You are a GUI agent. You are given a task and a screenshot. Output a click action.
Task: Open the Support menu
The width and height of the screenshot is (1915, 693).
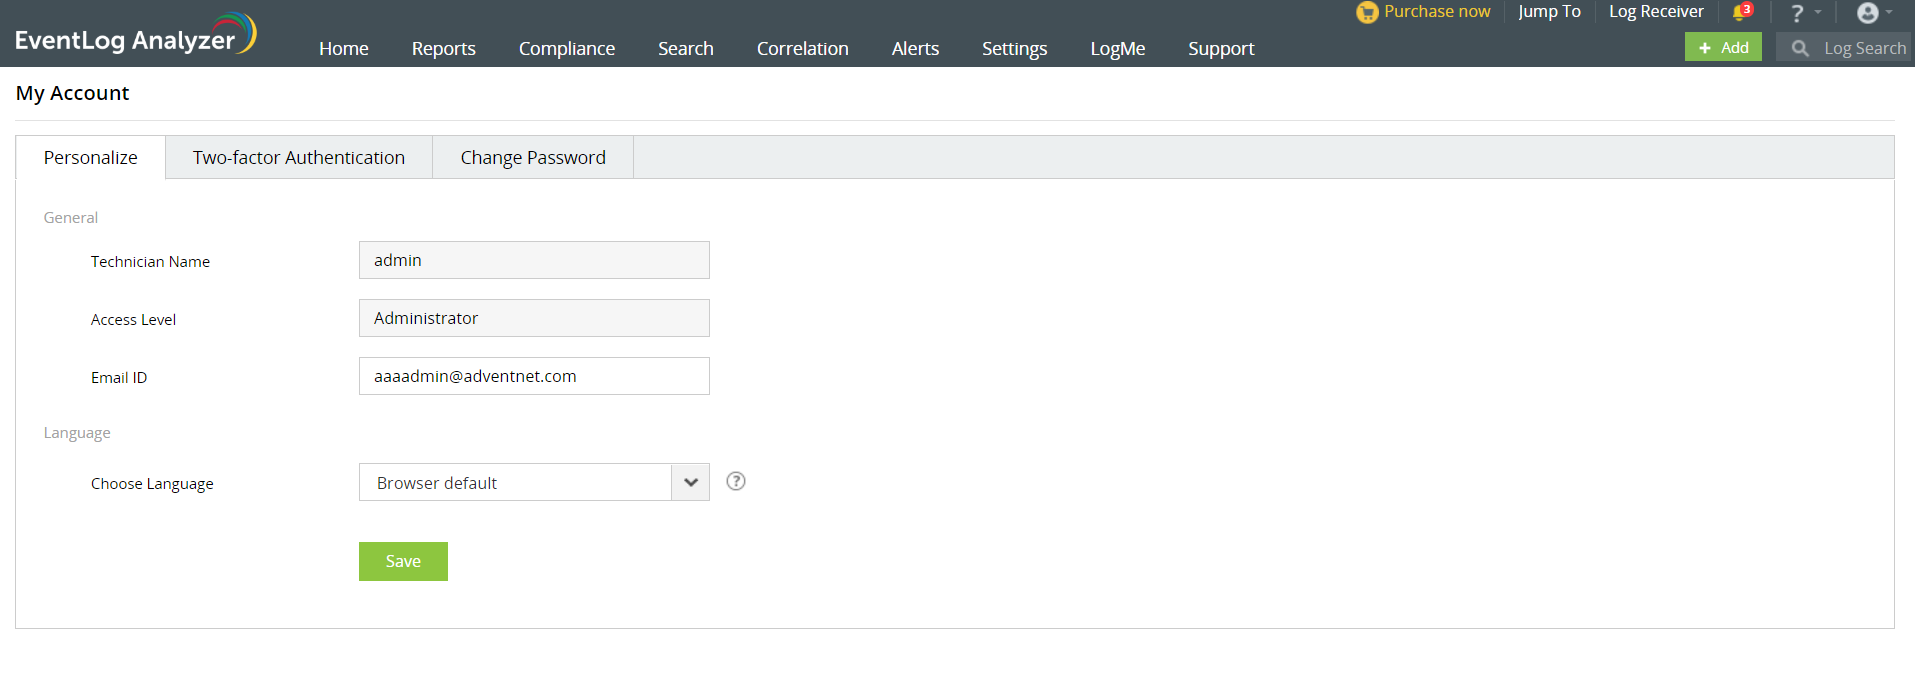[x=1221, y=48]
